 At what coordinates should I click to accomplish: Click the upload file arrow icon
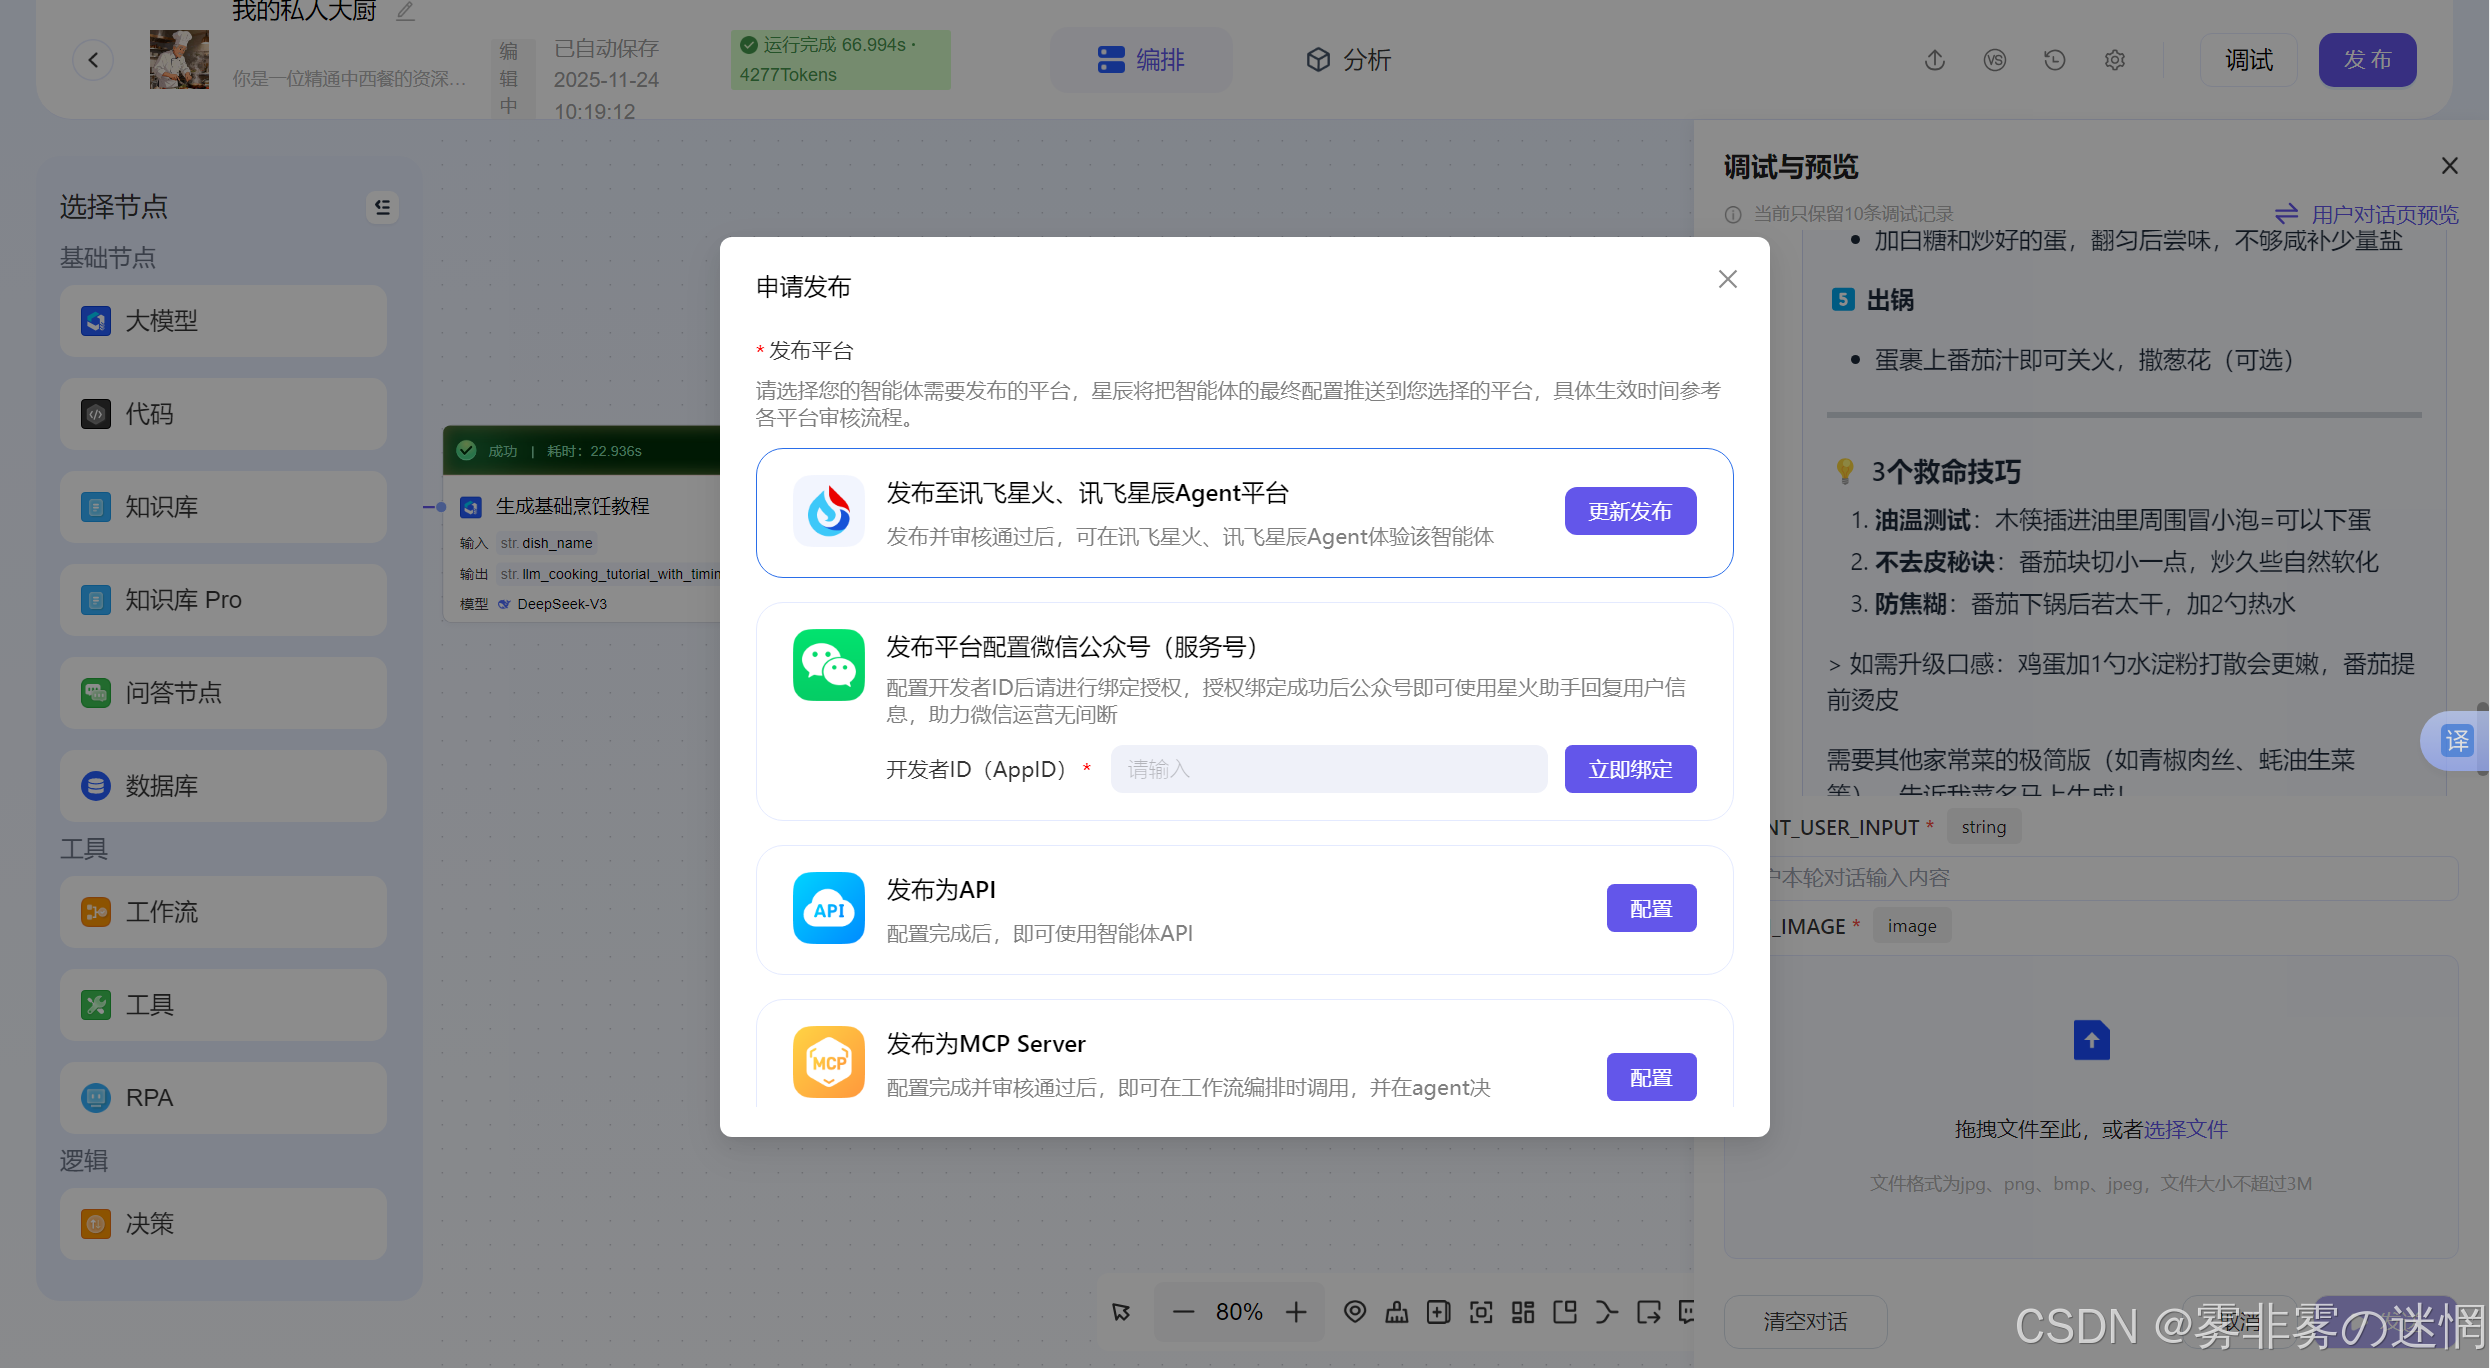click(2091, 1040)
